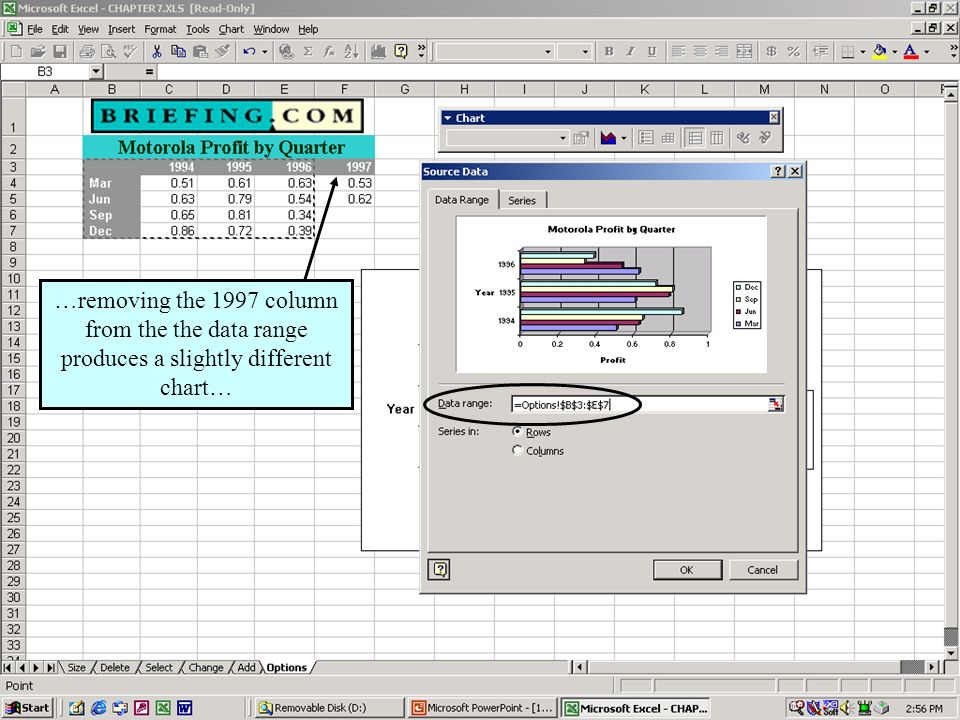Toggle Underline formatting
This screenshot has height=720, width=960.
point(651,51)
